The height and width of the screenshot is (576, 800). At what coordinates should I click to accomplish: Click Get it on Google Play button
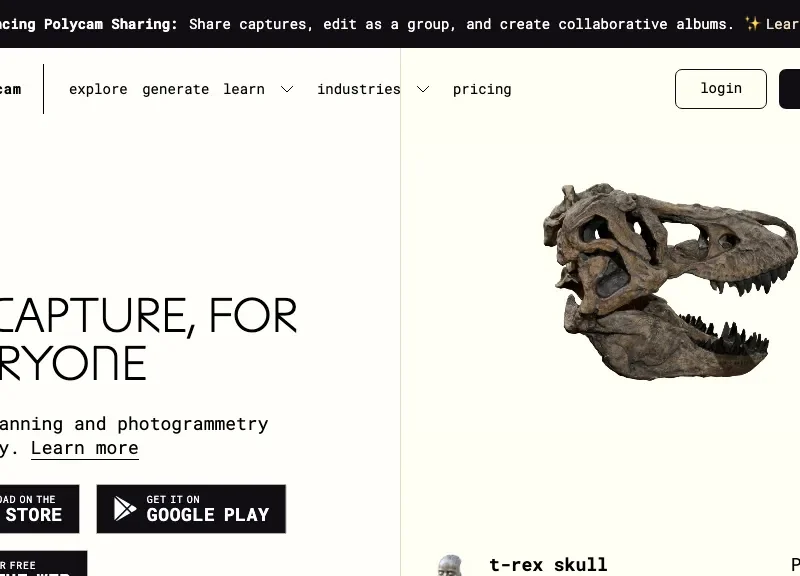coord(191,509)
